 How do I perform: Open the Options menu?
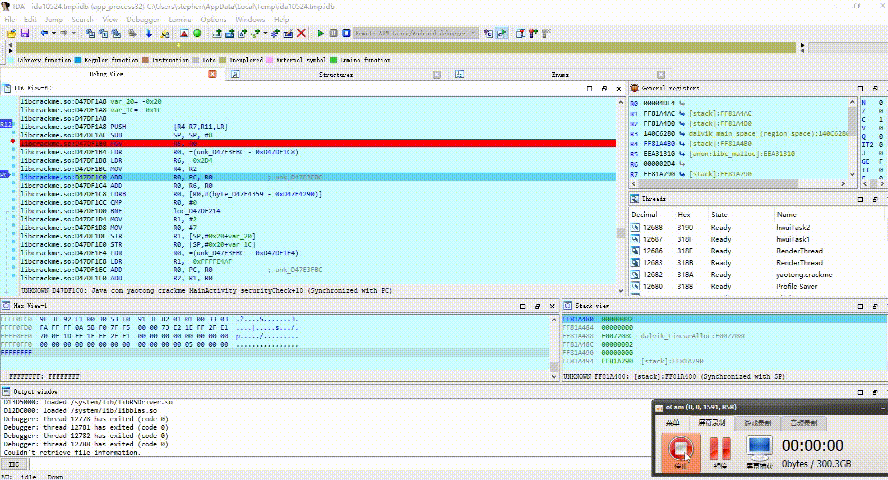click(x=213, y=19)
